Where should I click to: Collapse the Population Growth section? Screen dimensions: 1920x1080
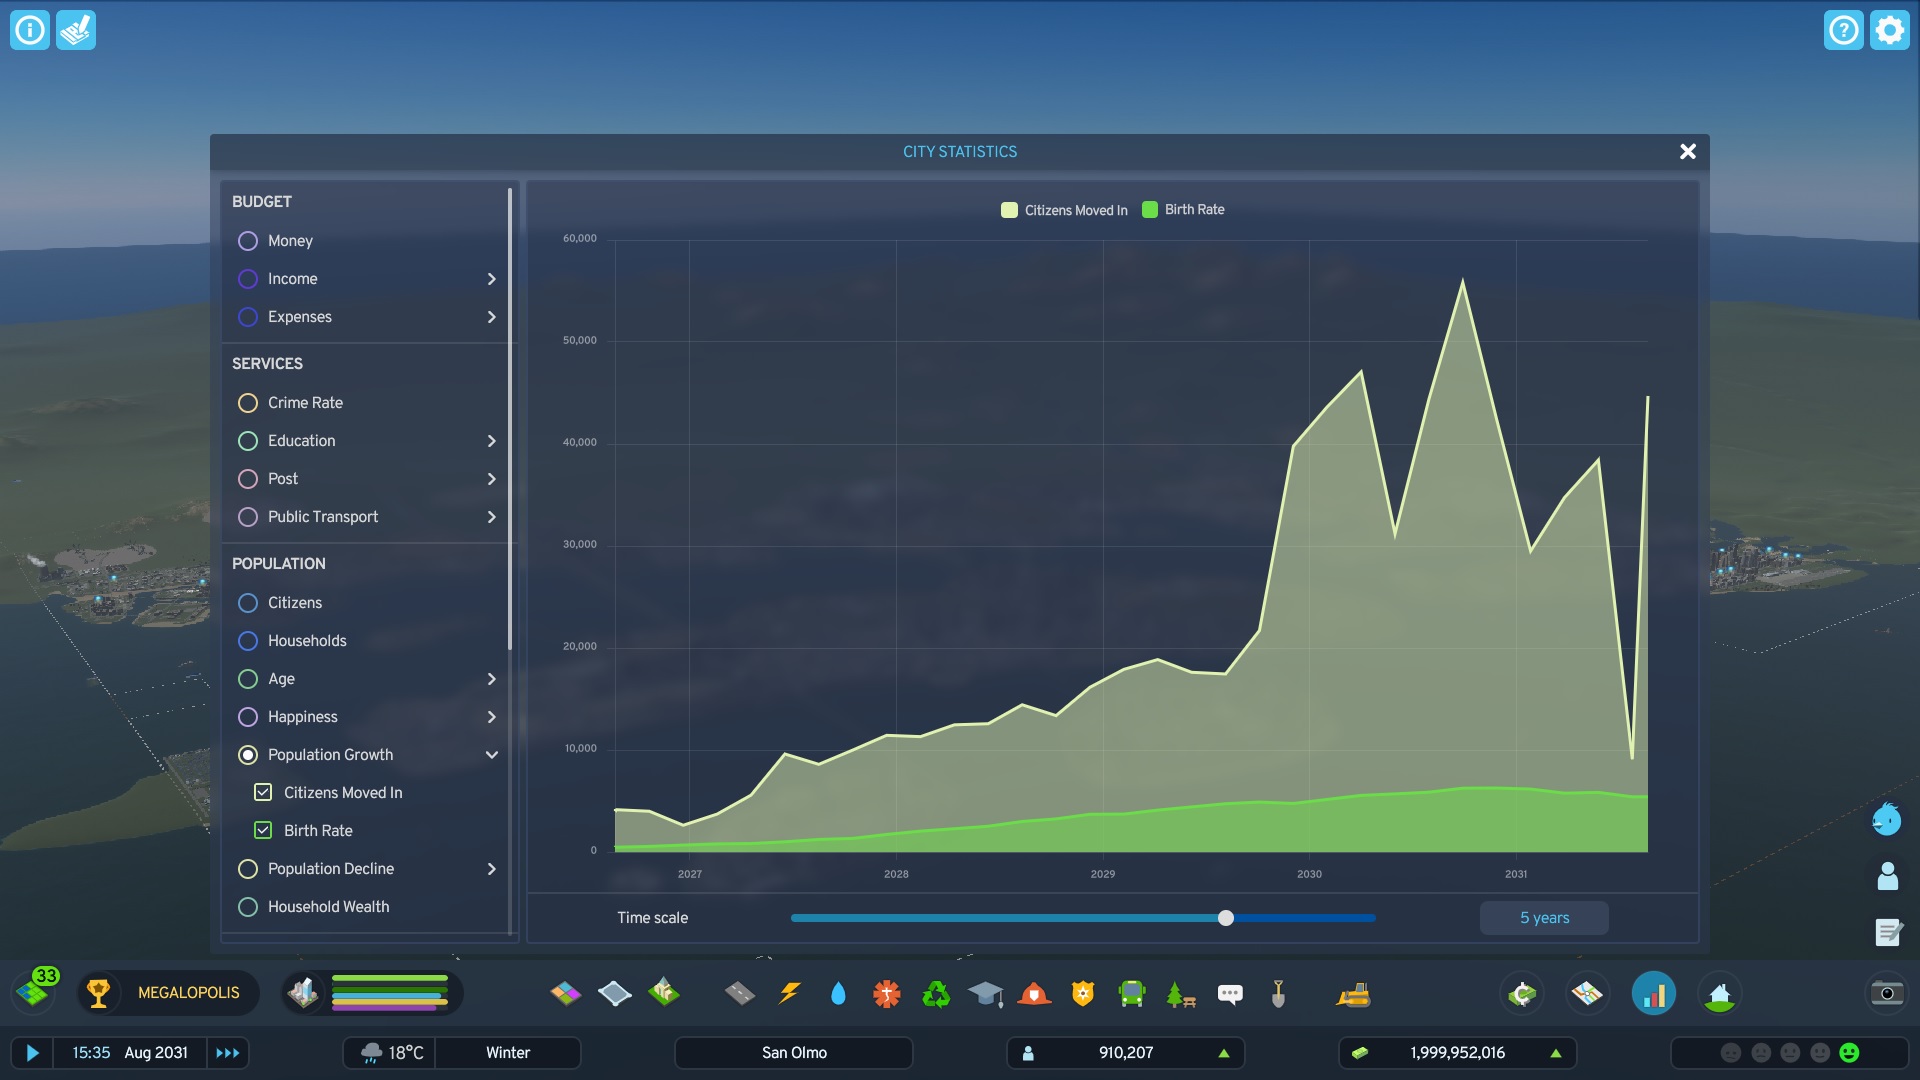(491, 755)
